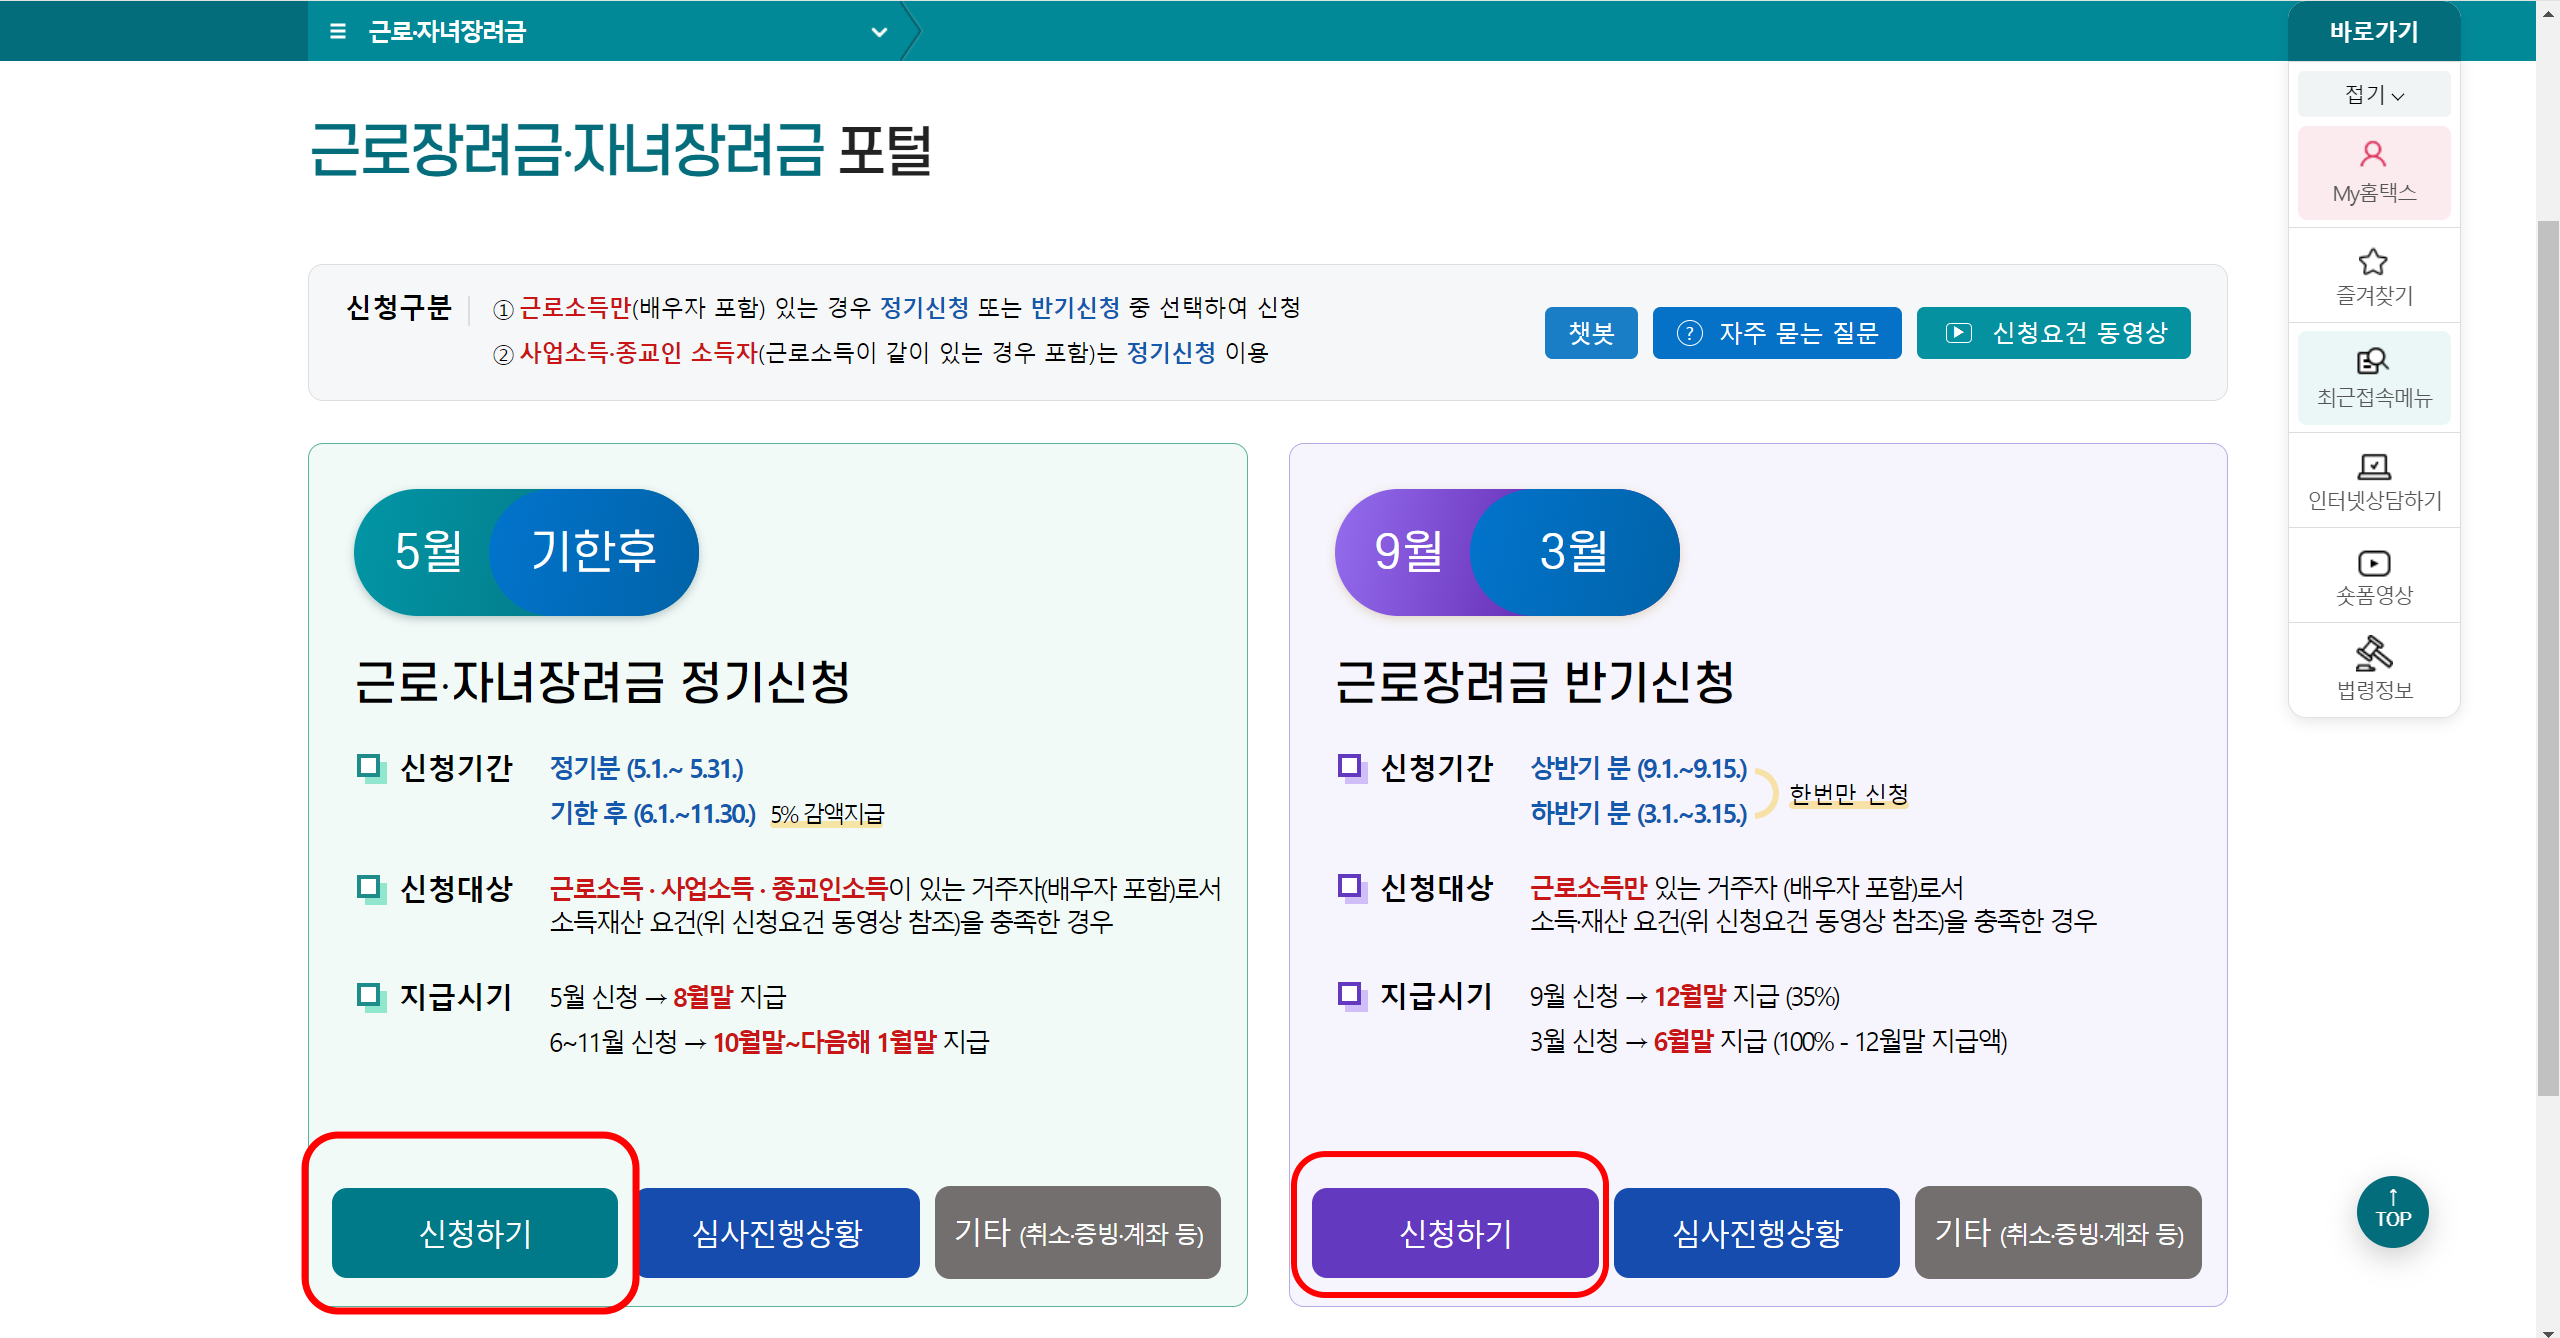Open the 숏폼영상 play icon
The height and width of the screenshot is (1338, 2560).
2373,563
